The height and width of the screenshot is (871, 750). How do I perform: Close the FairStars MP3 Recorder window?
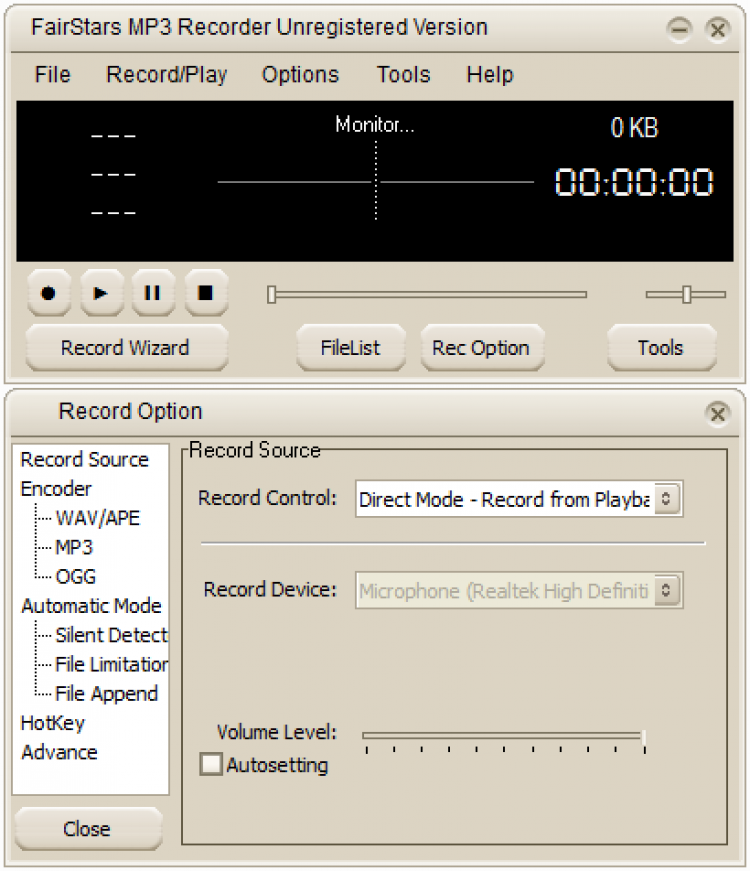[718, 29]
